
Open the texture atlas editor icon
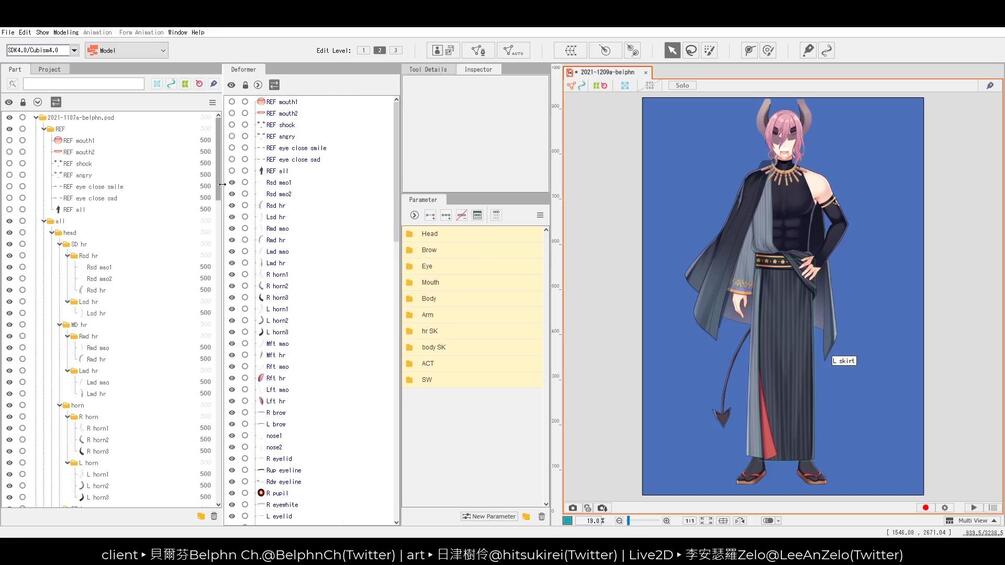click(444, 50)
